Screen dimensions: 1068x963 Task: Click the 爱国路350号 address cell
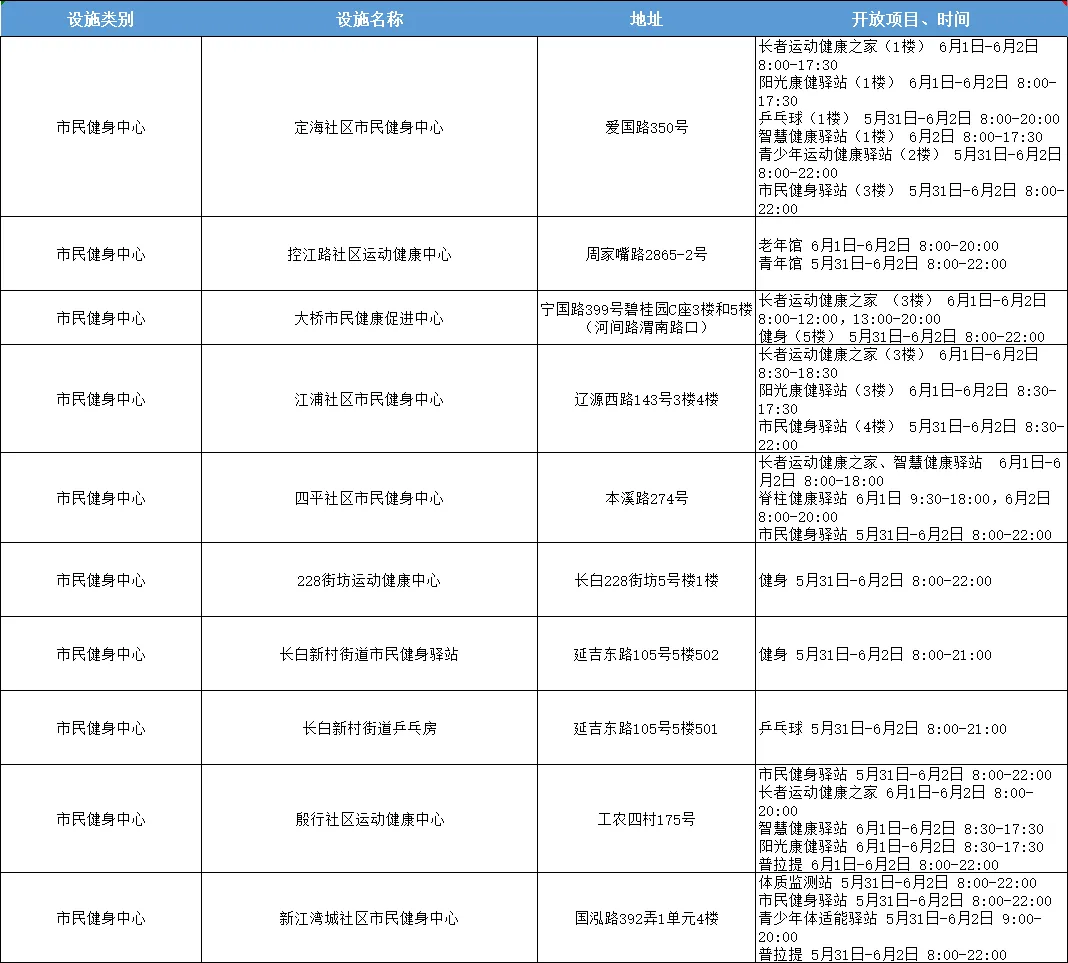point(646,128)
